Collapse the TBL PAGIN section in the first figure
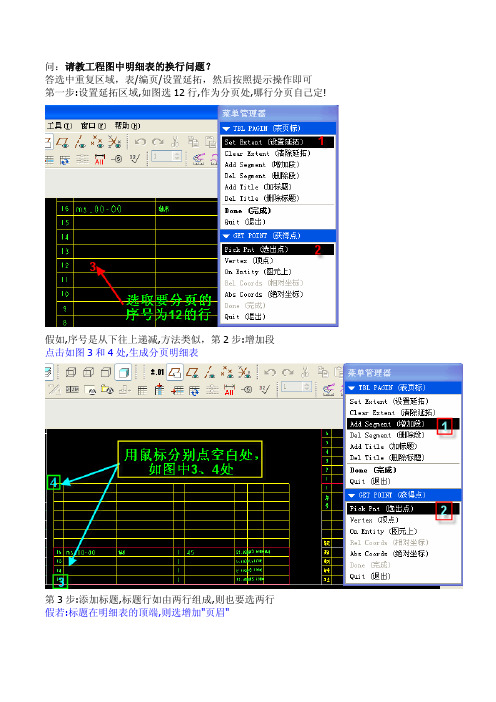 point(226,128)
